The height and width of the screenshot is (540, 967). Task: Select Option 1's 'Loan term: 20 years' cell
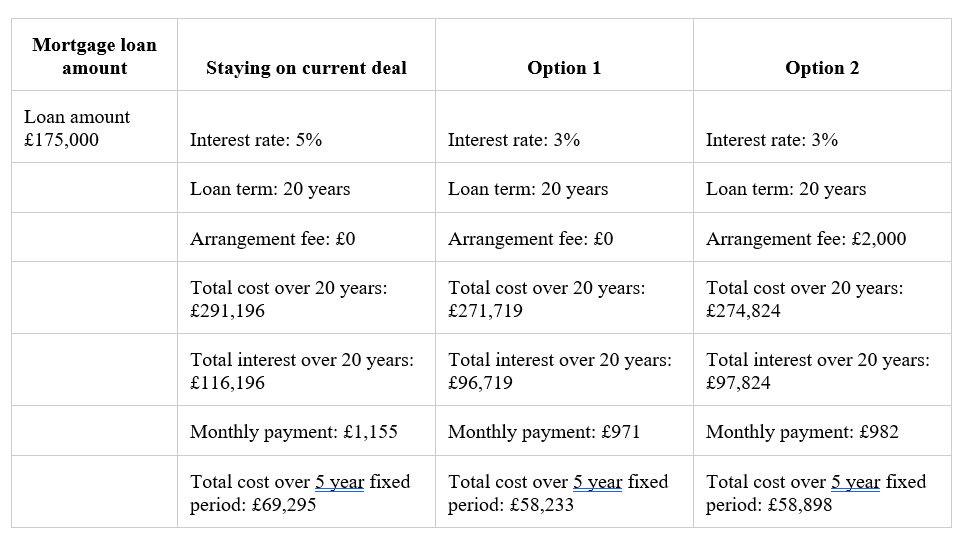click(564, 188)
